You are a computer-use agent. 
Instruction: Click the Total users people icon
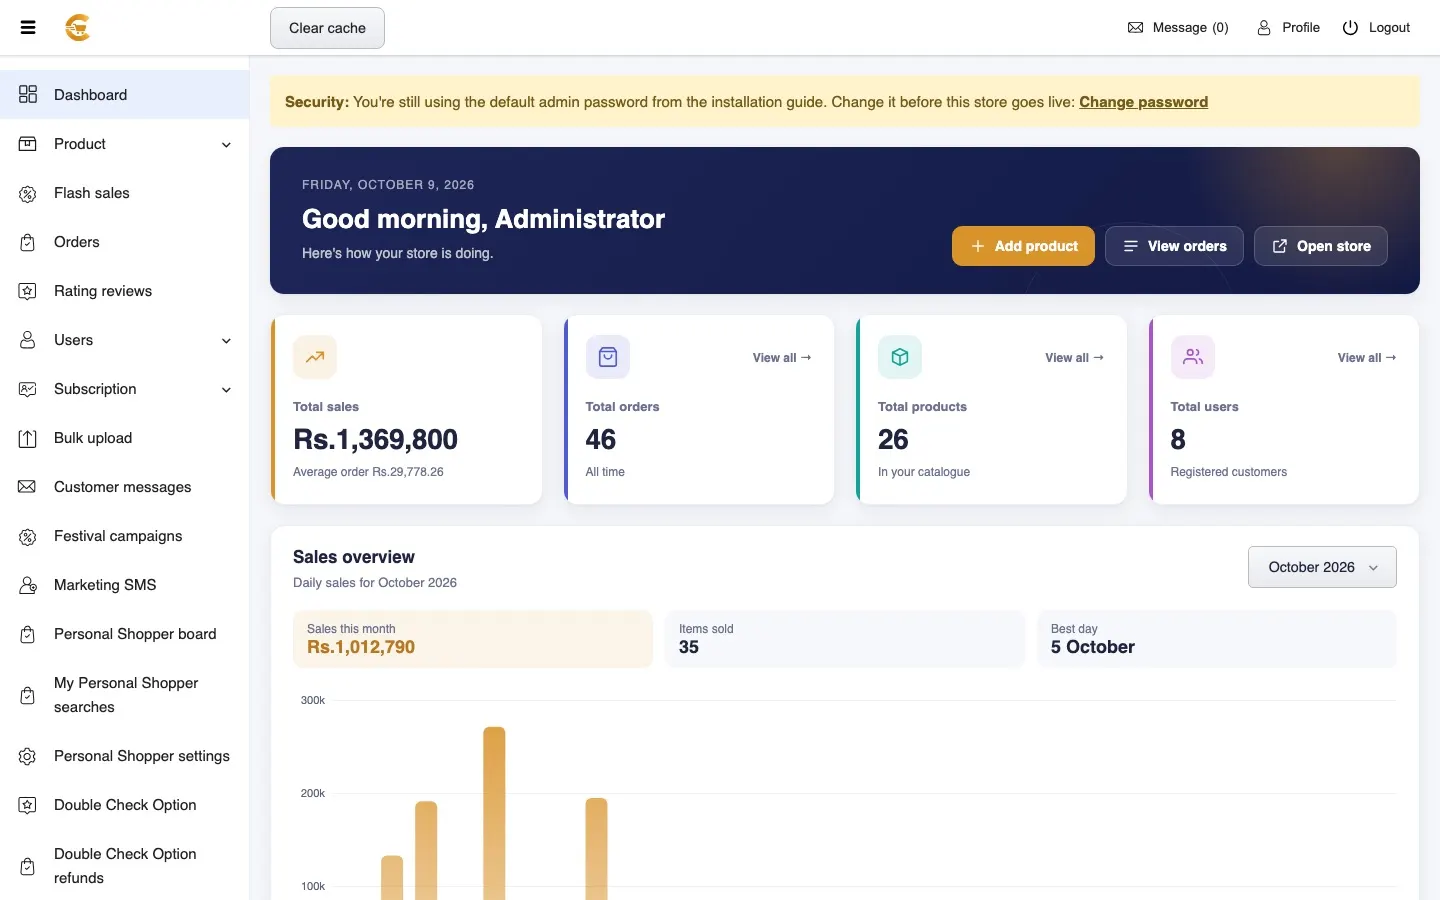1193,357
